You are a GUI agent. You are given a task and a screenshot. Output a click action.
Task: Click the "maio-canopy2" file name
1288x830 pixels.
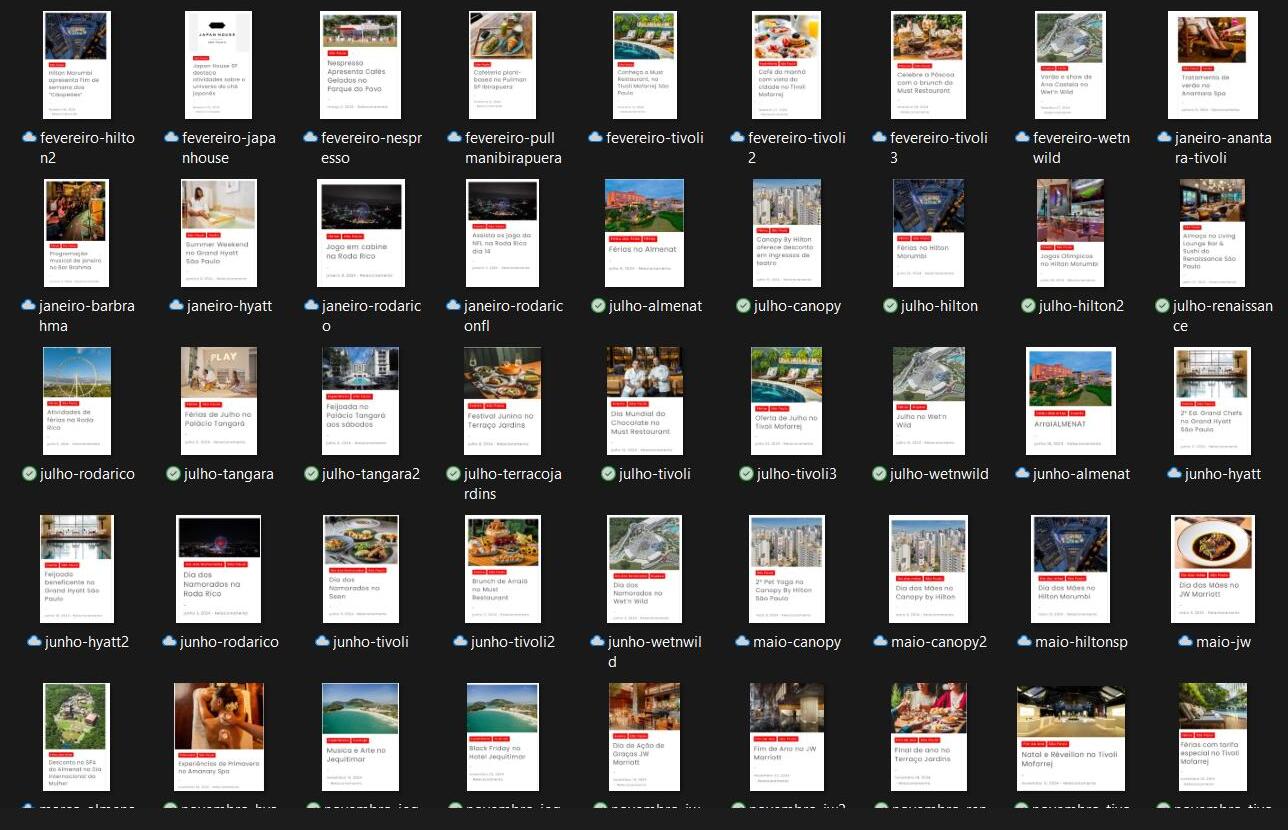(940, 642)
